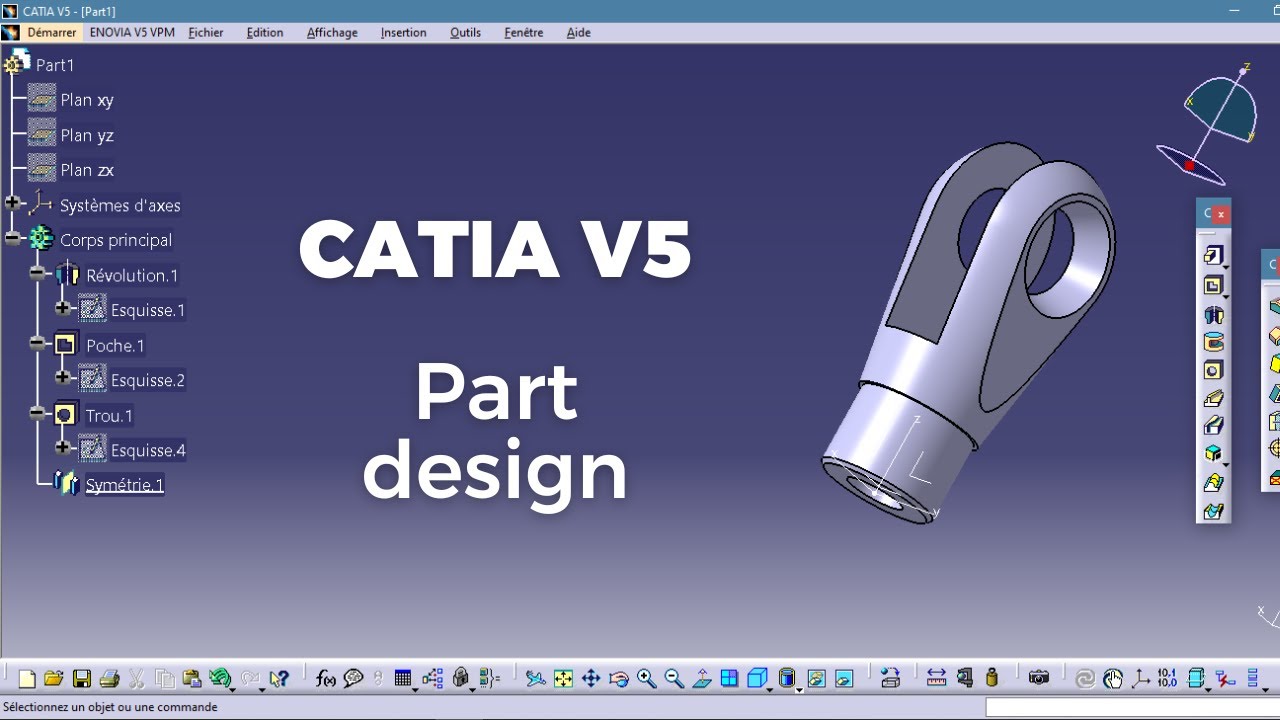Close the floating sketch-based features toolbar
The height and width of the screenshot is (720, 1280).
click(x=1220, y=213)
